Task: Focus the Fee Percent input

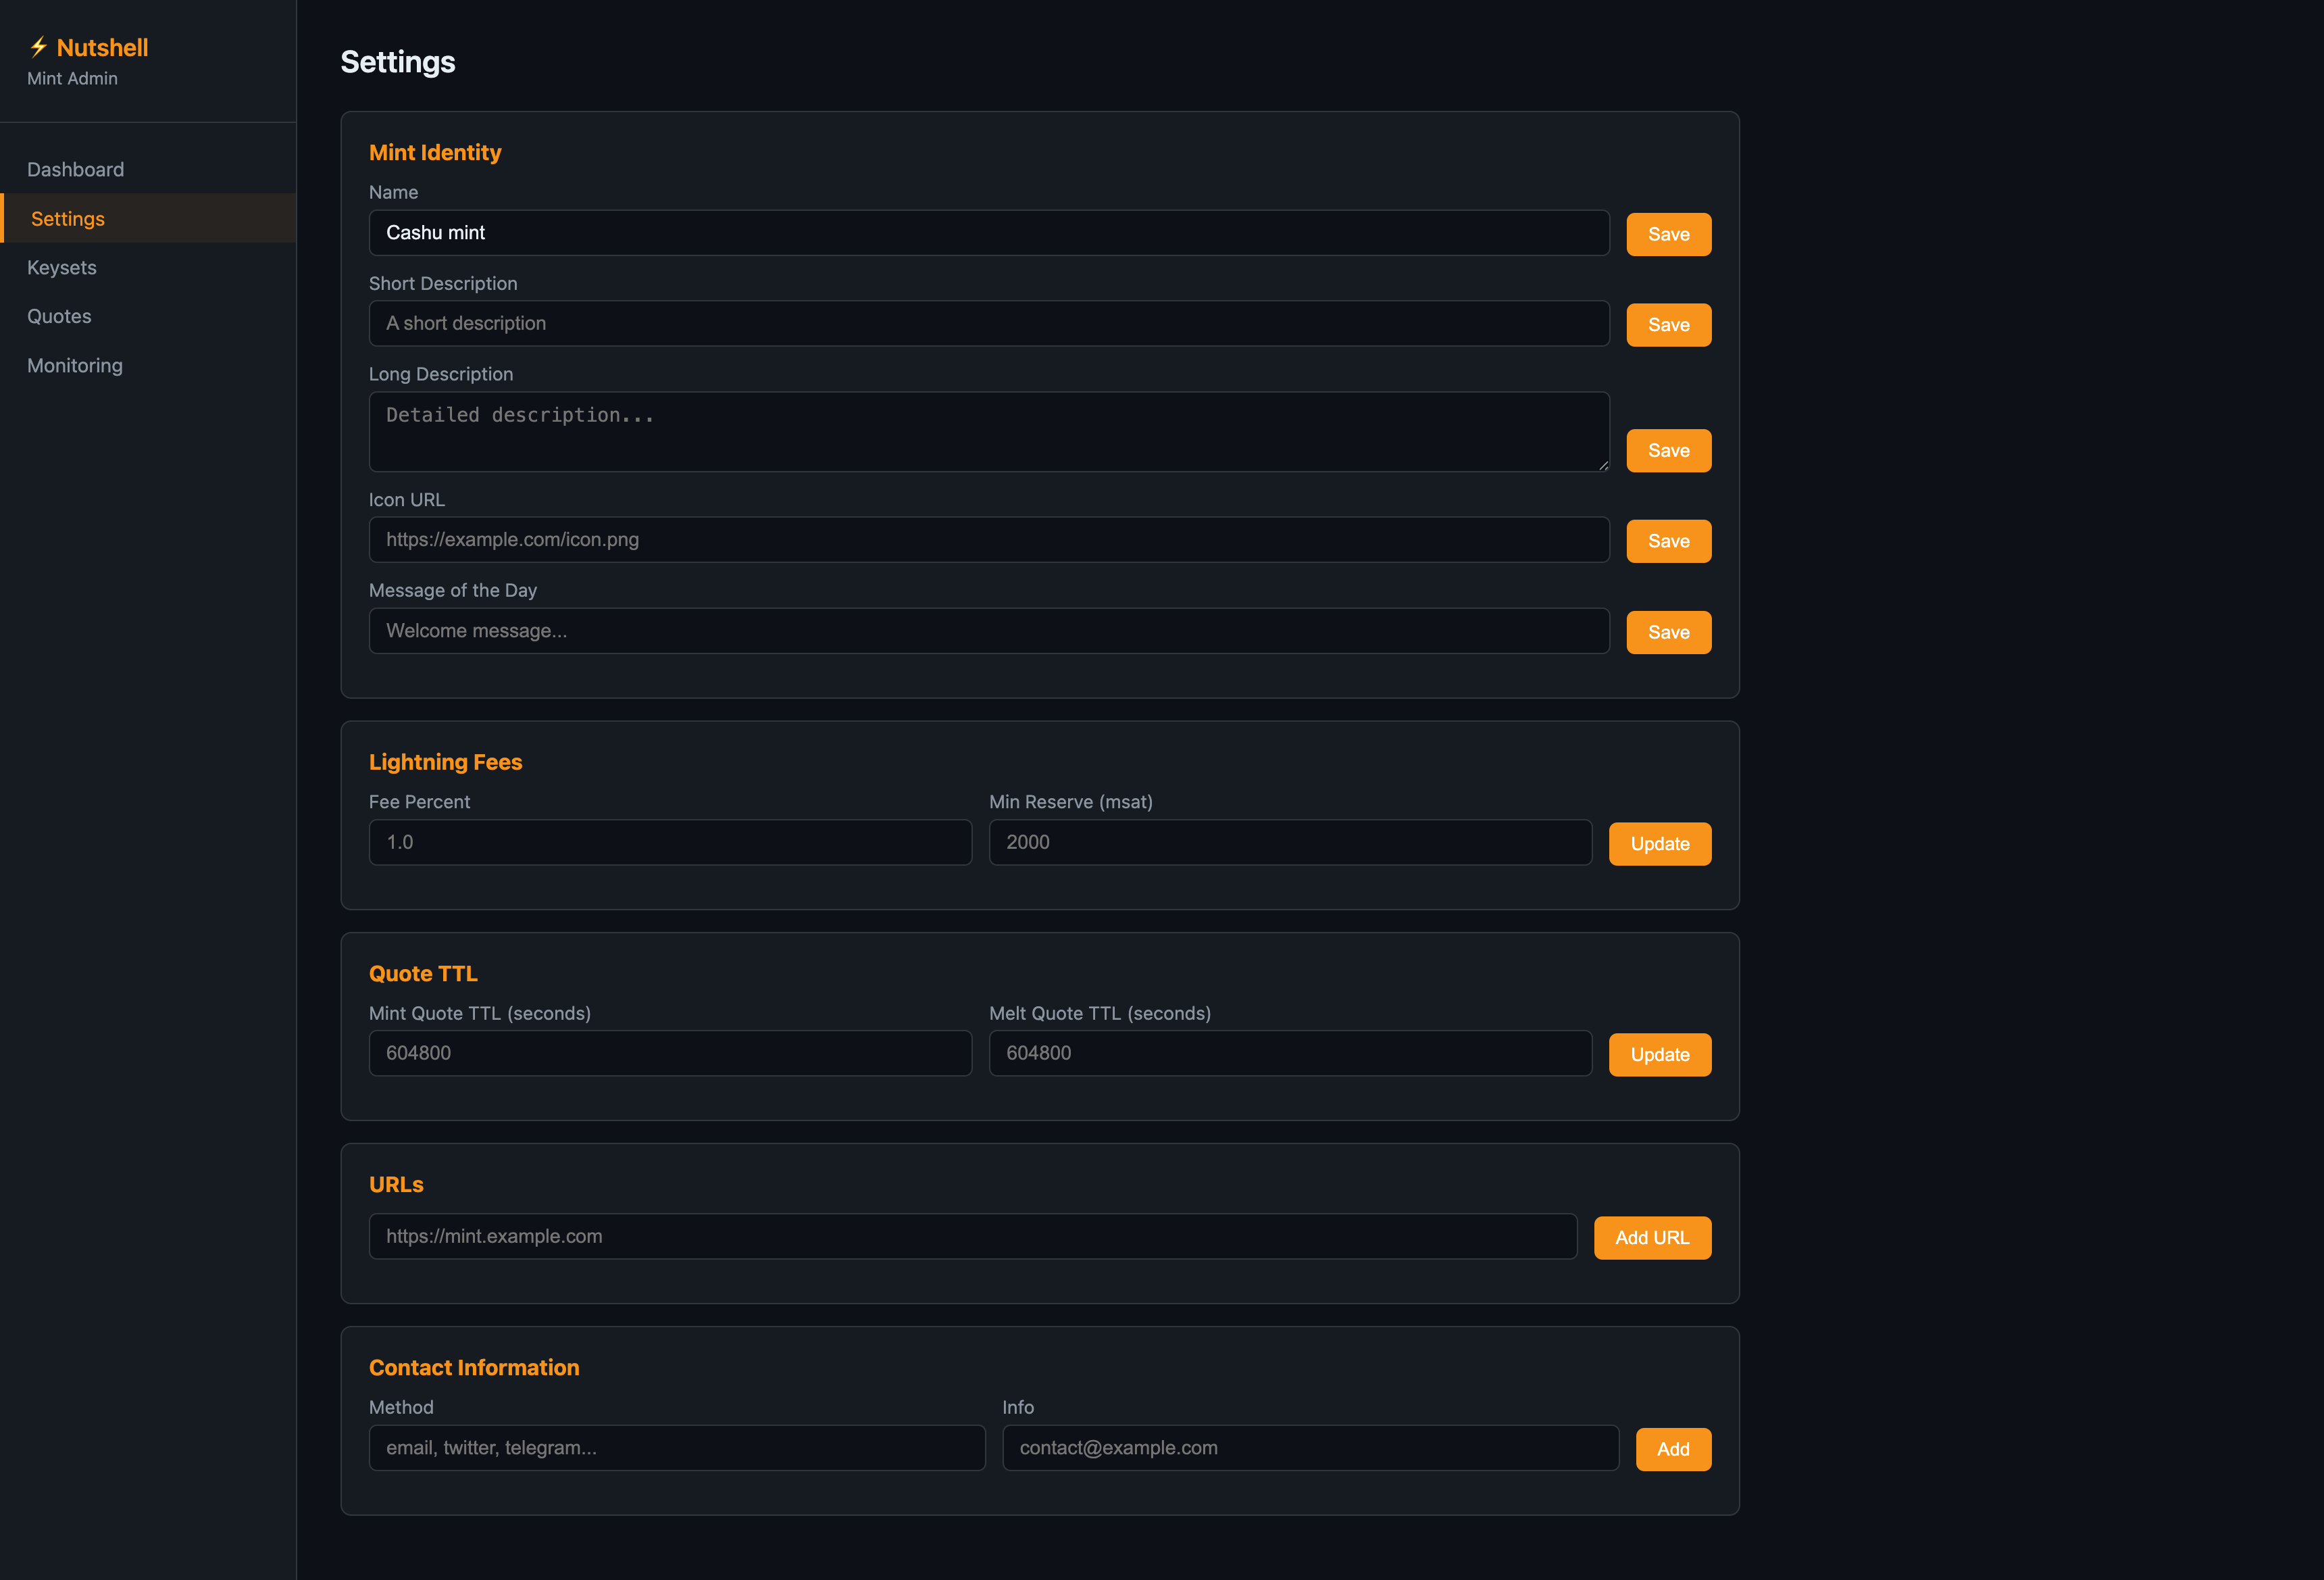Action: click(x=670, y=842)
